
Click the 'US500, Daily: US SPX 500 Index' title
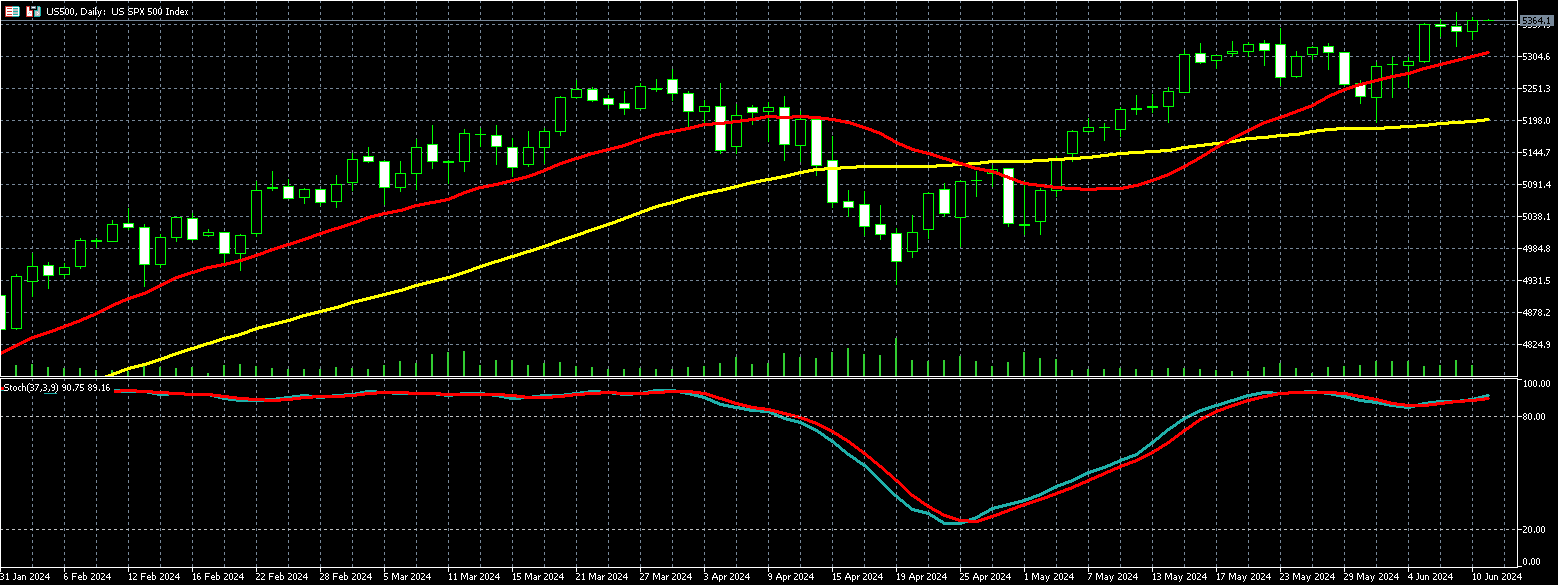click(118, 11)
